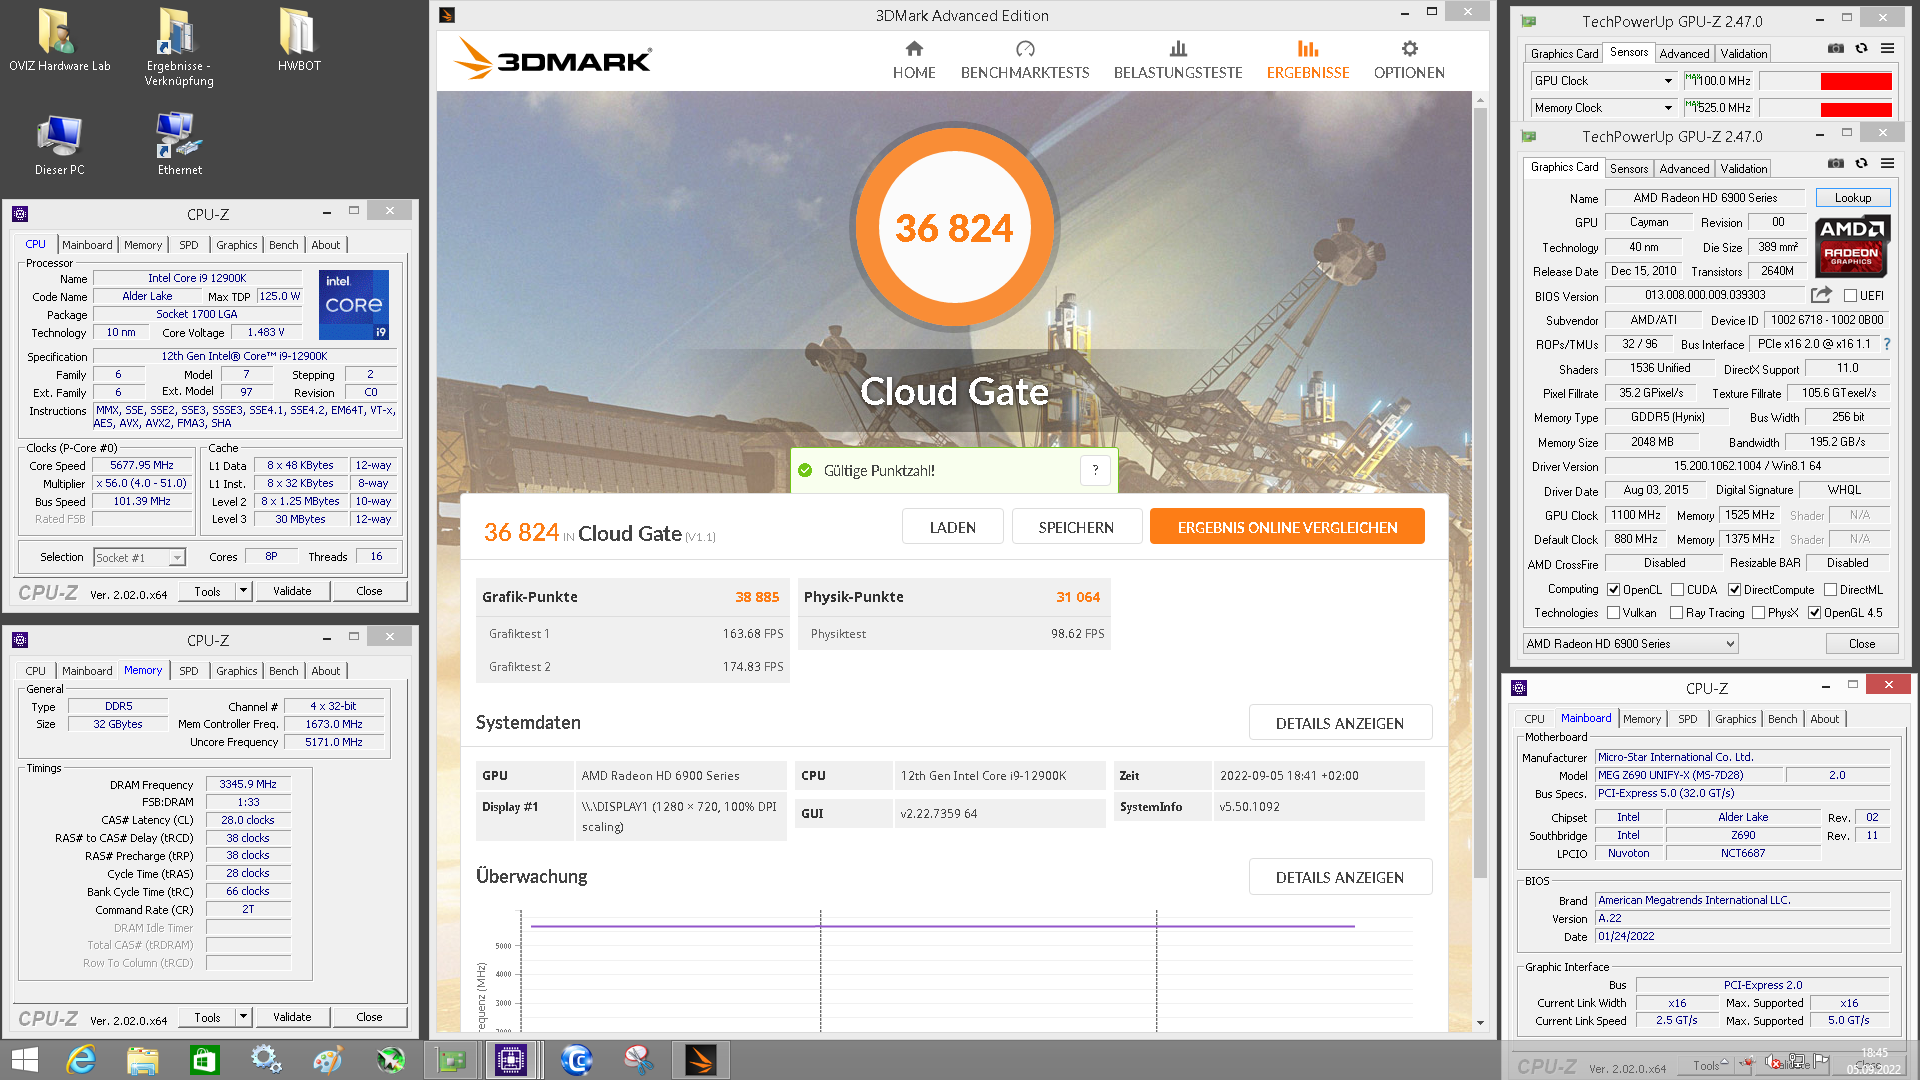
Task: Click the LADEN button
Action: [952, 527]
